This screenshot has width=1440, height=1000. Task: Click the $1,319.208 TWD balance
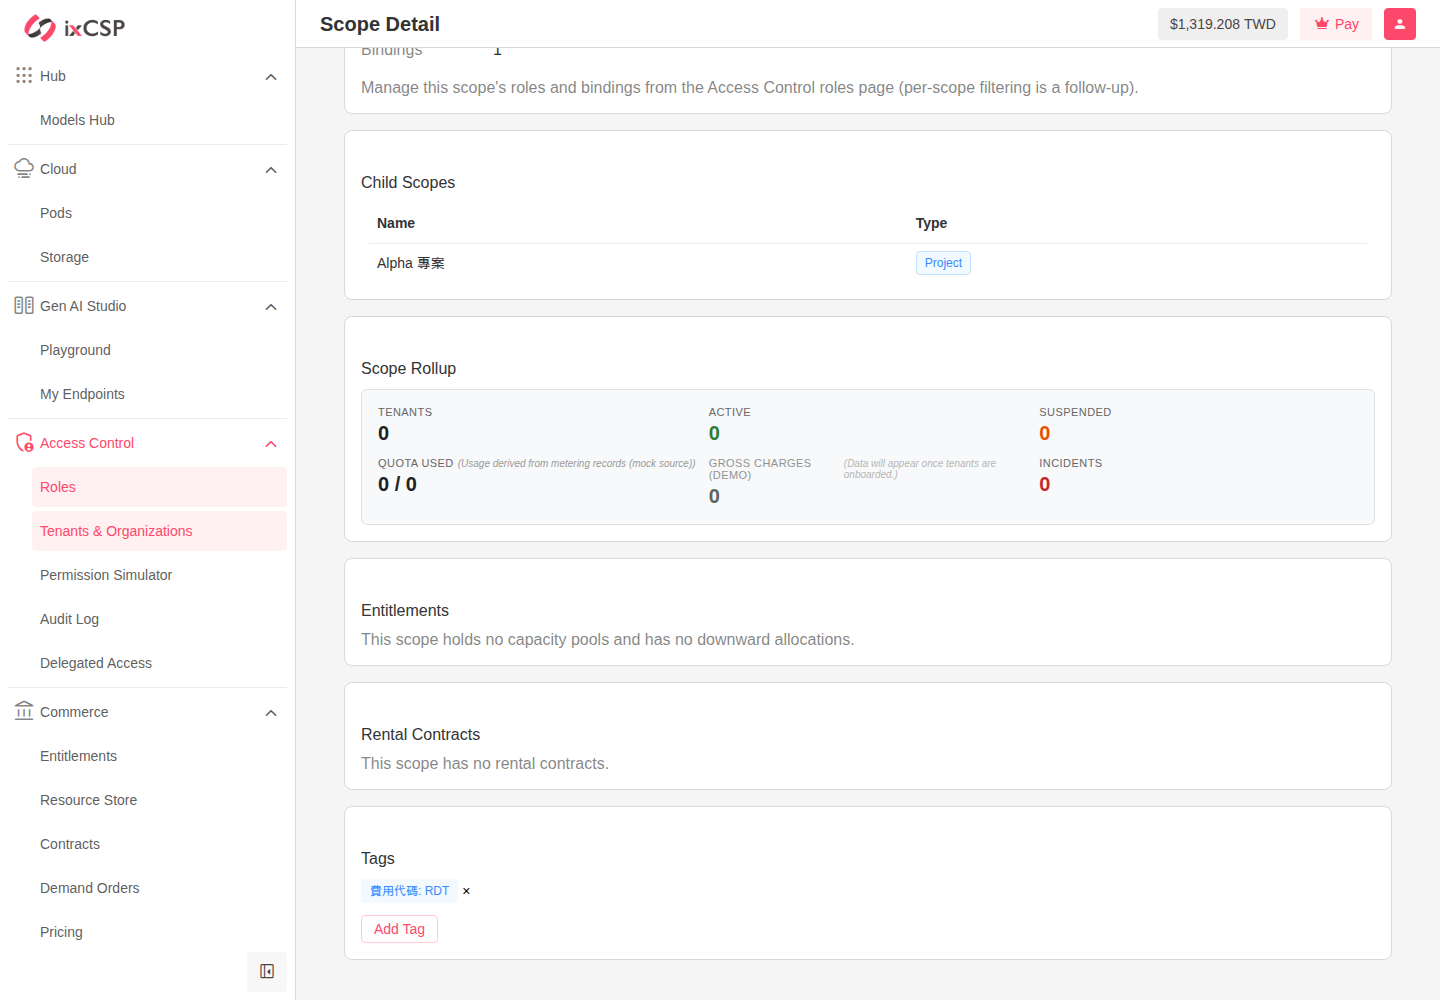[1223, 24]
